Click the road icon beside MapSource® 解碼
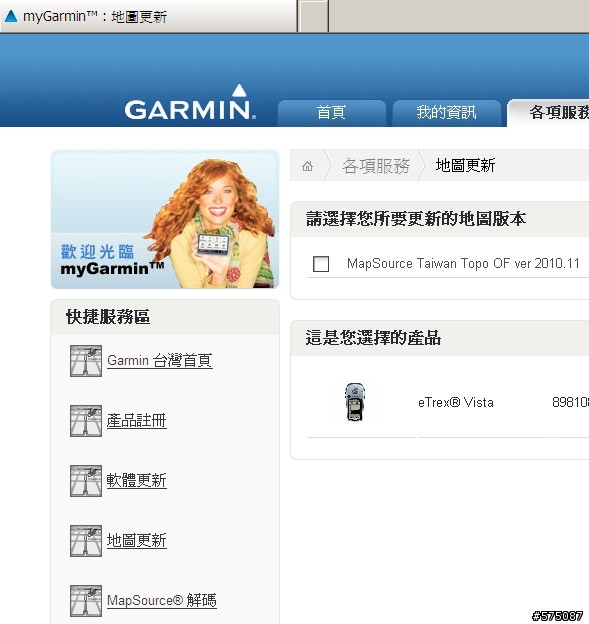 (86, 601)
